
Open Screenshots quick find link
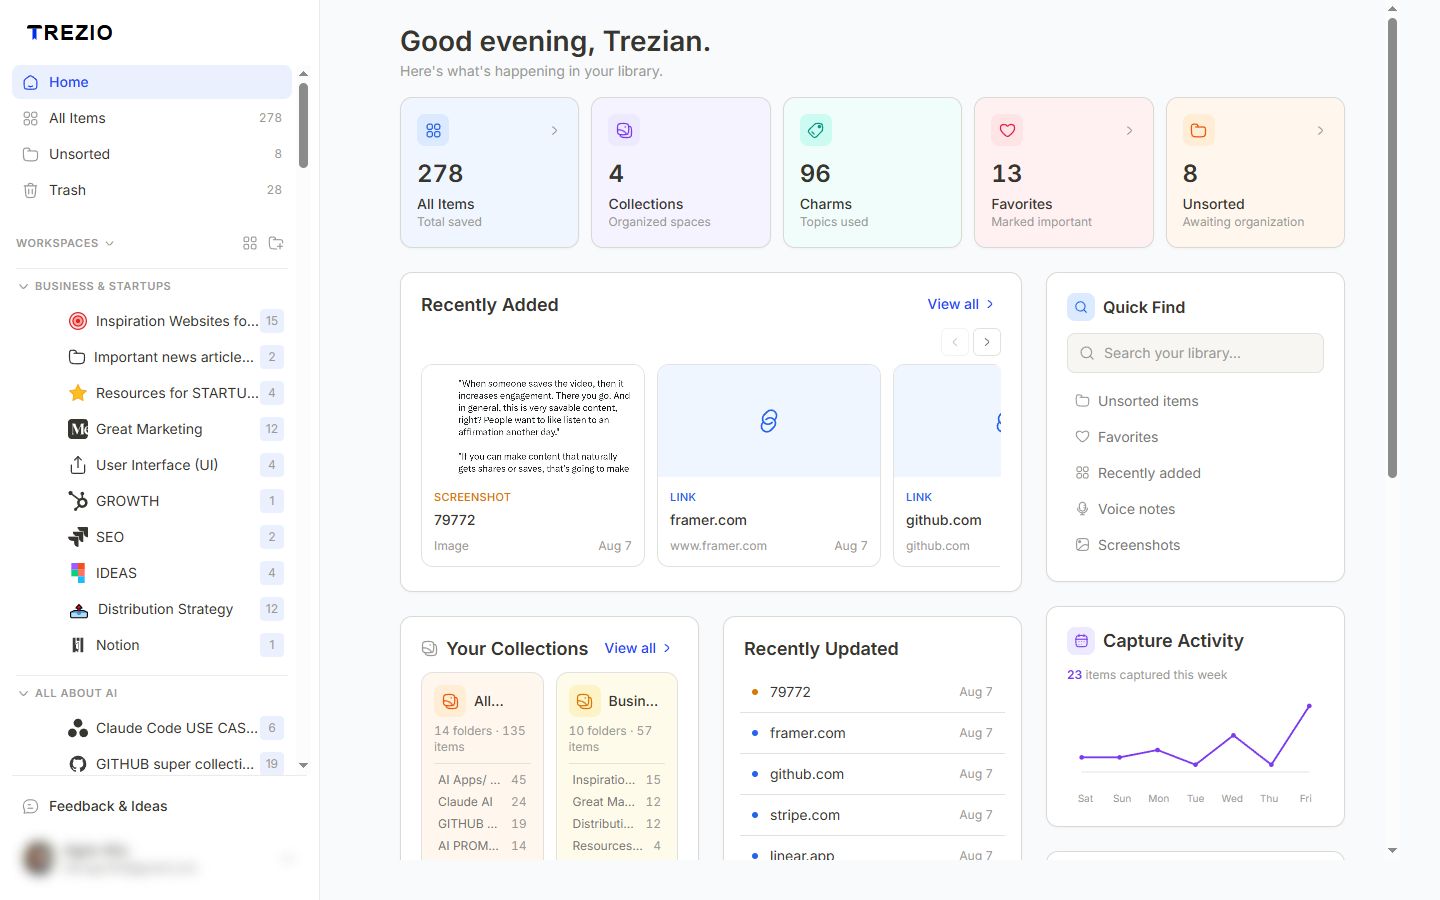coord(1128,545)
